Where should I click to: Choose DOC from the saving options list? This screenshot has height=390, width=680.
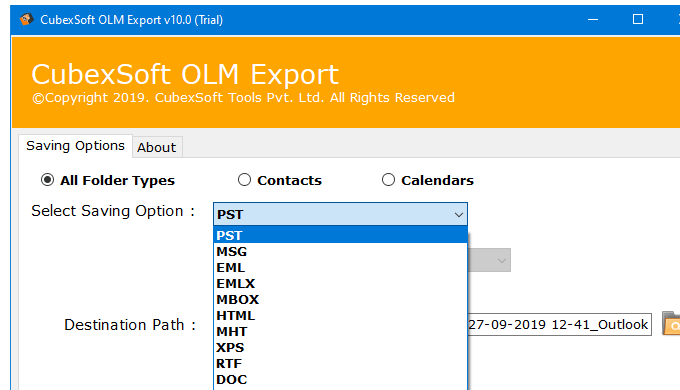[x=340, y=380]
